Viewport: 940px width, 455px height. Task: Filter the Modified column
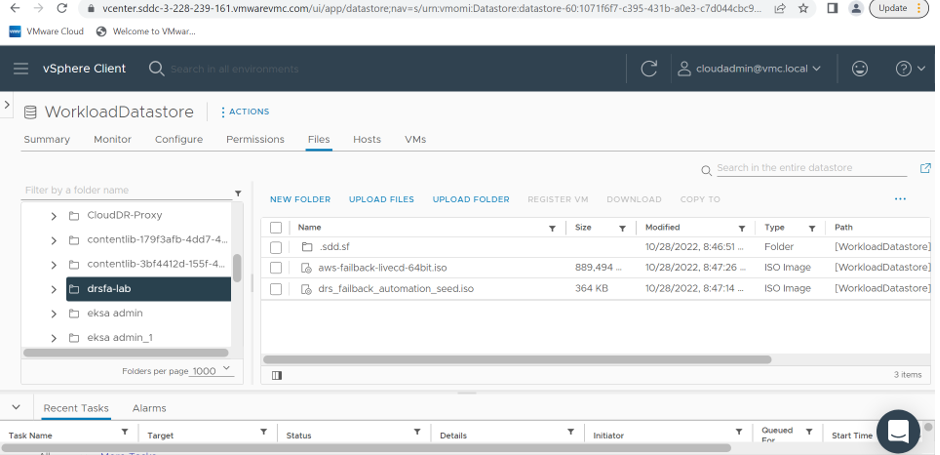pos(742,228)
